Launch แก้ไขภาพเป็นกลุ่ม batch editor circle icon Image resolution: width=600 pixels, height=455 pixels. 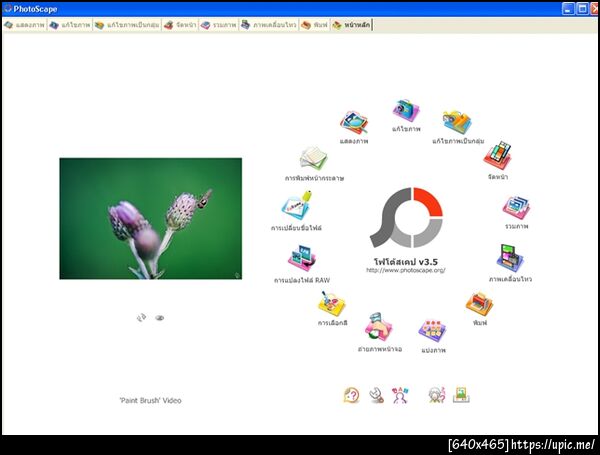[457, 122]
